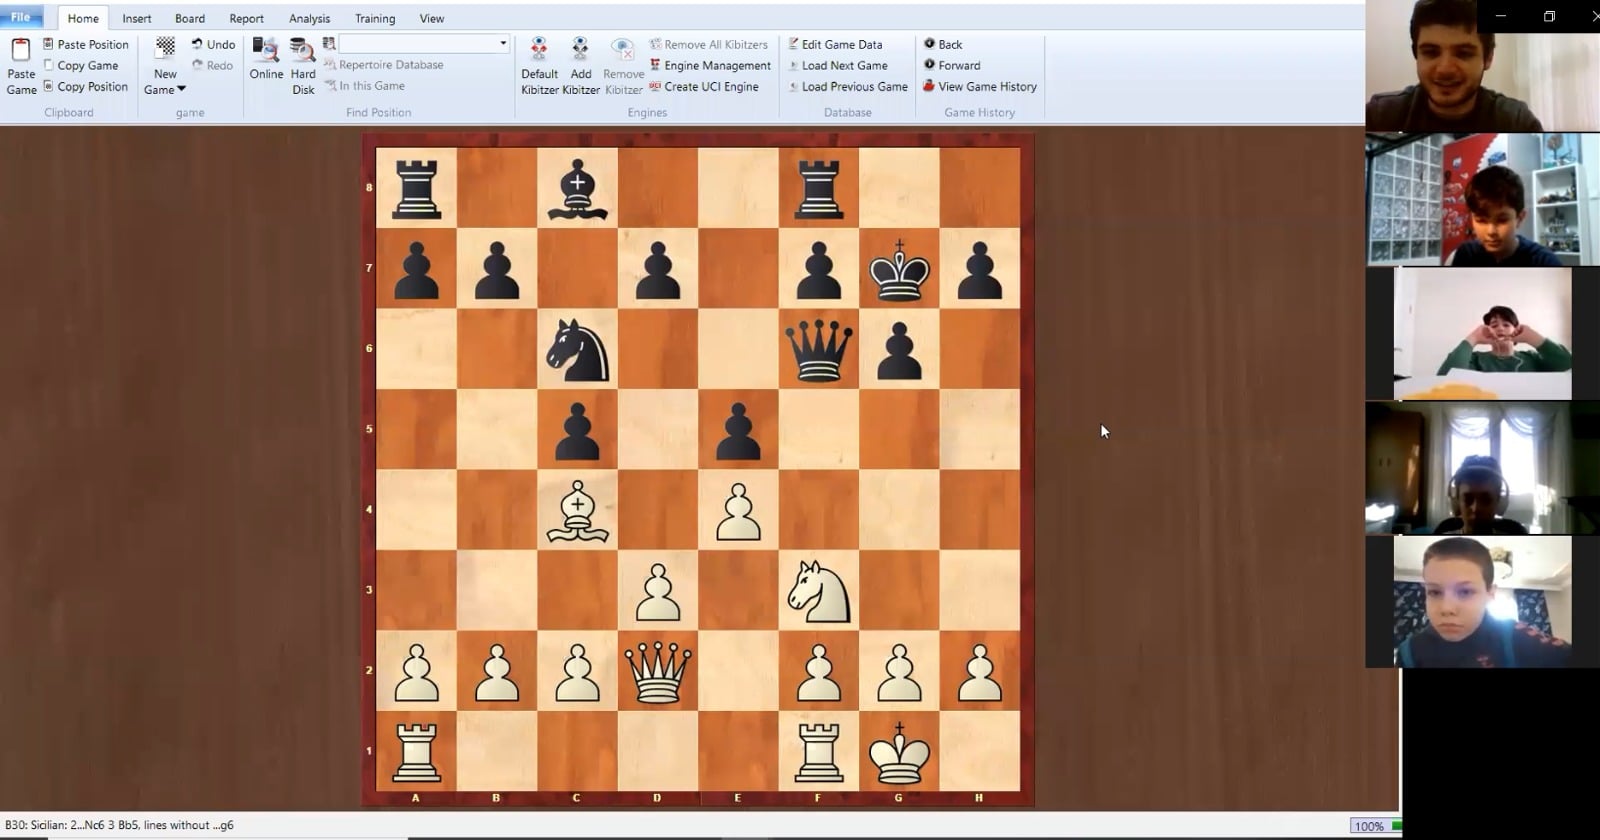The width and height of the screenshot is (1600, 840).
Task: Click the Add Kibitzer icon
Action: click(580, 51)
